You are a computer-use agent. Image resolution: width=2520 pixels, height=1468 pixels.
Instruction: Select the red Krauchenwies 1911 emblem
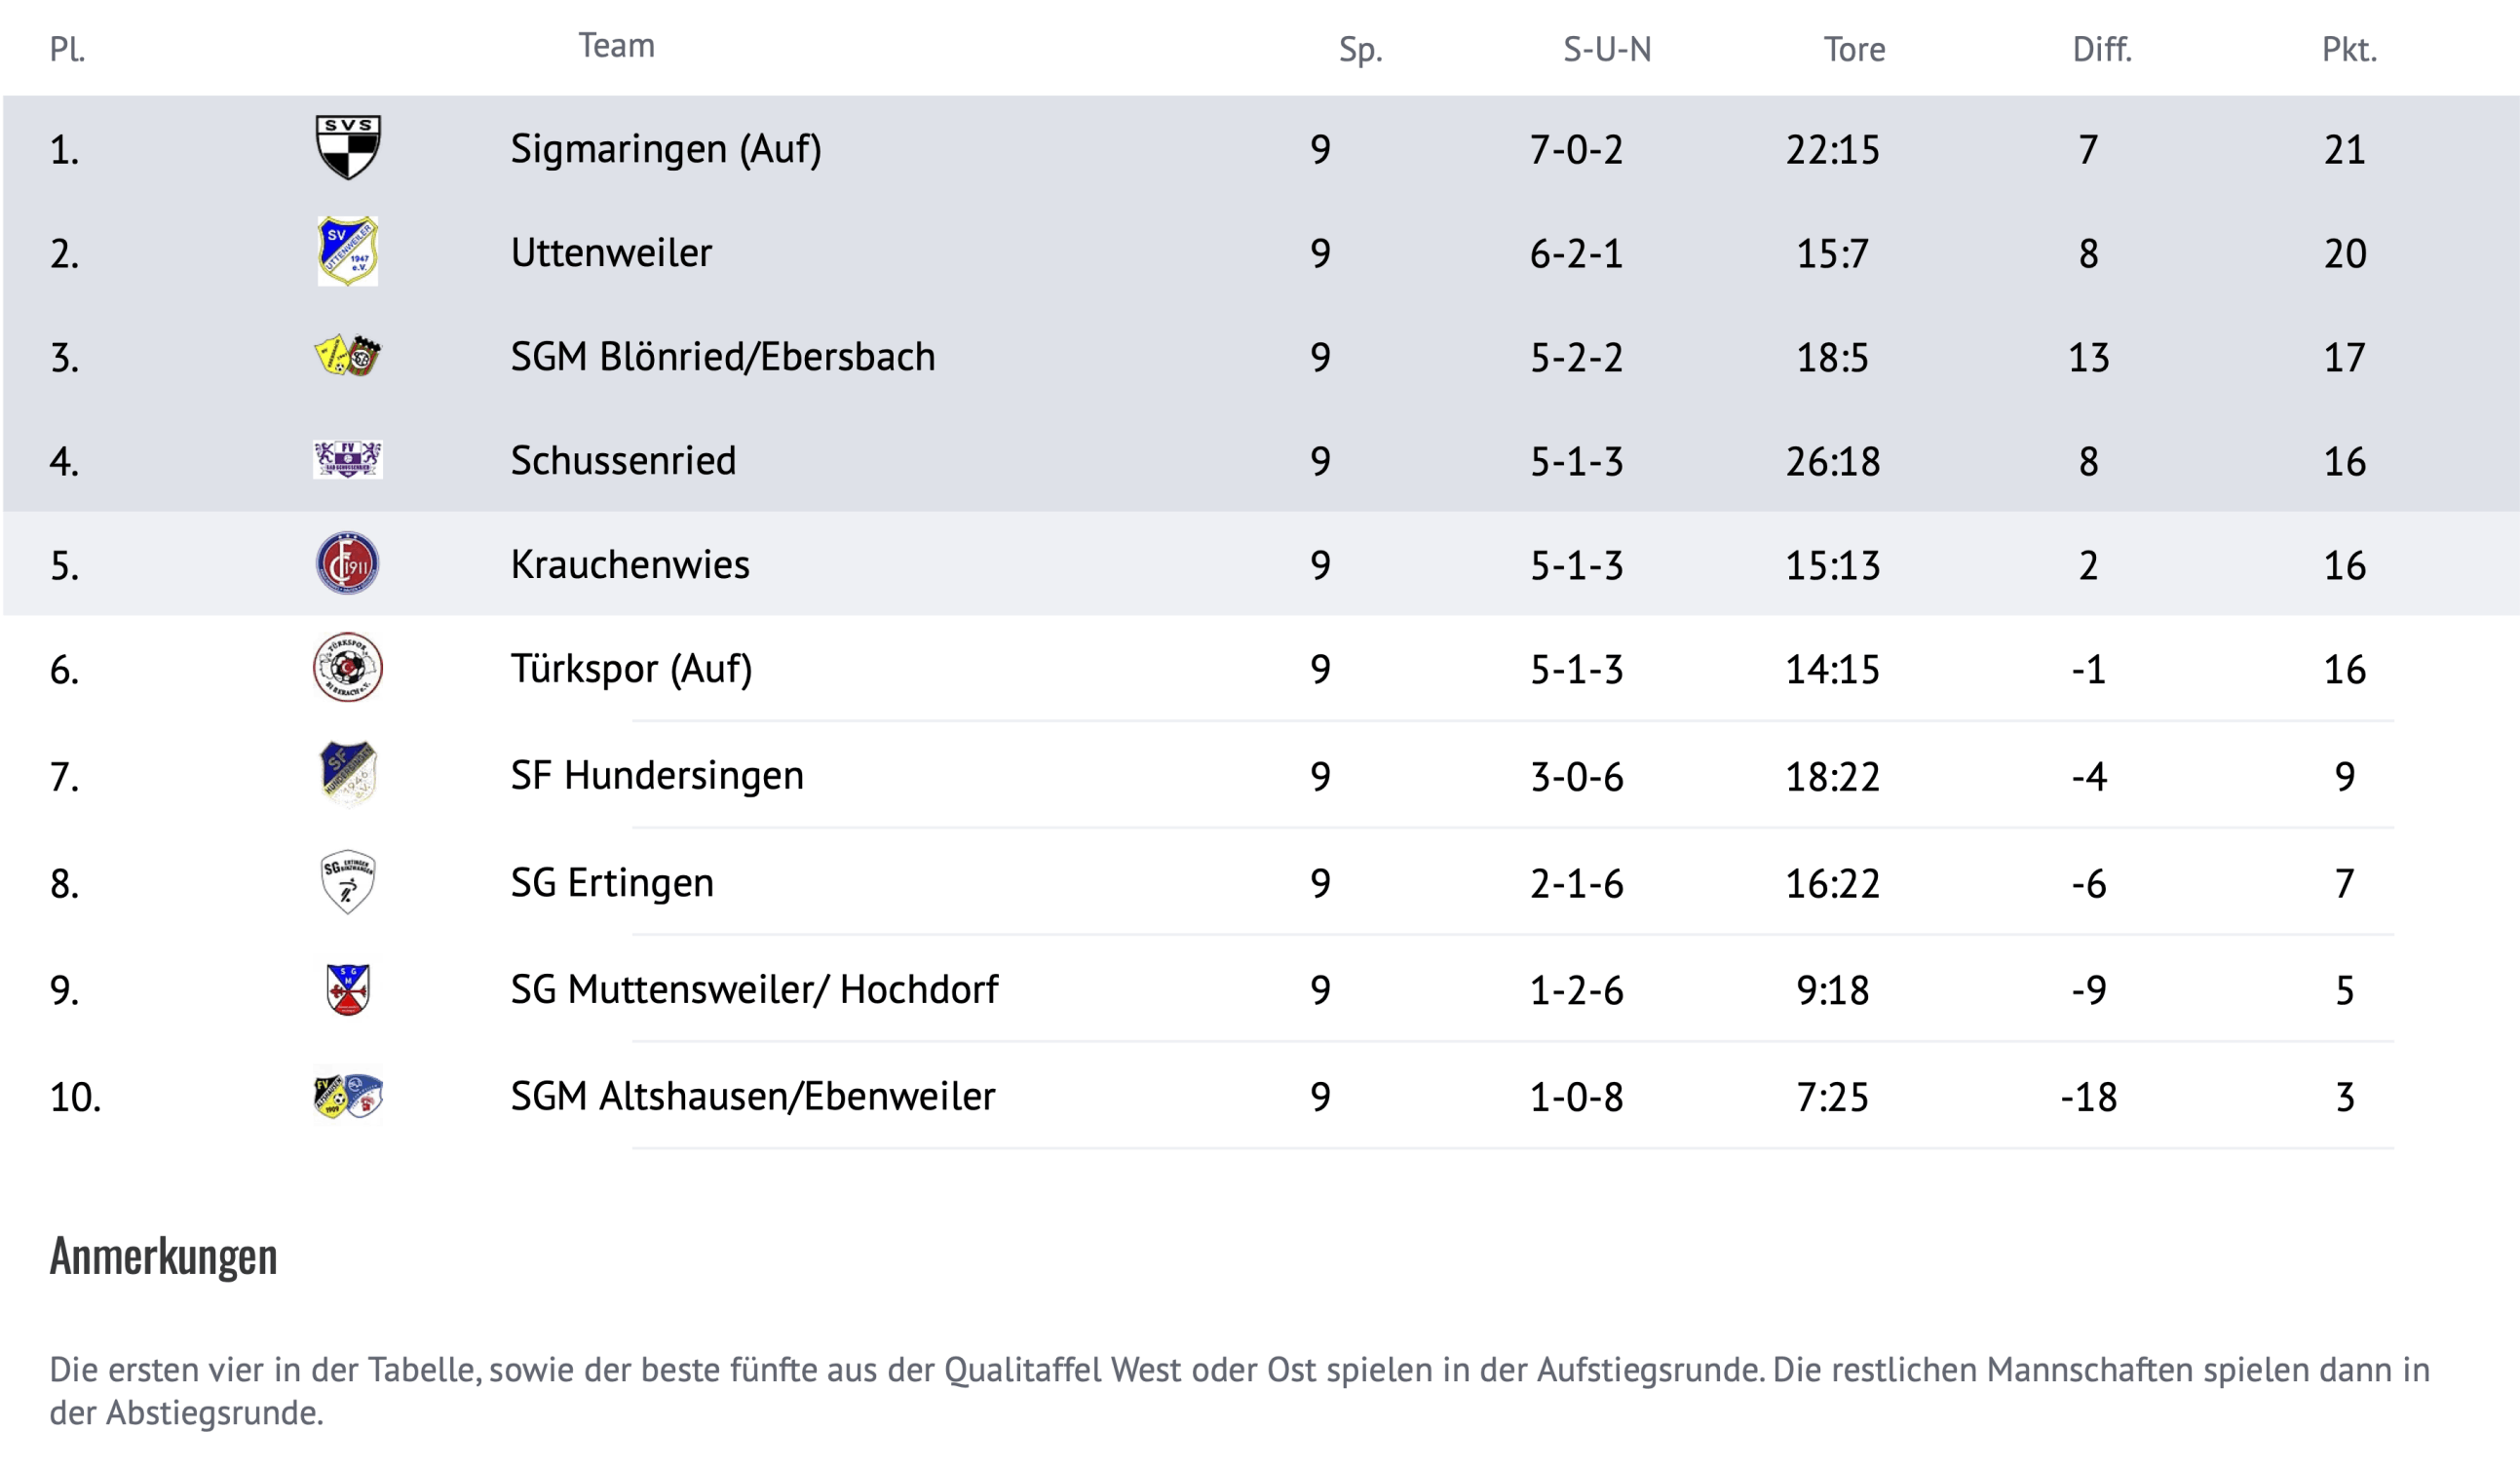pos(347,563)
